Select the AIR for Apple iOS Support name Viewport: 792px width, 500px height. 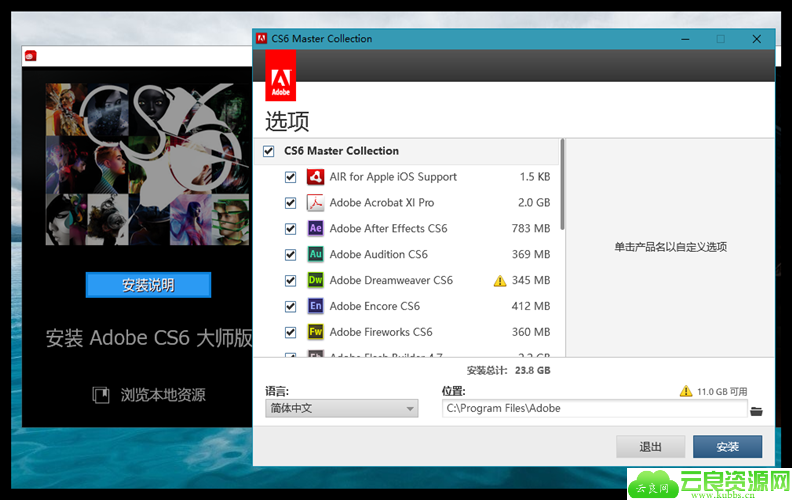pos(393,177)
